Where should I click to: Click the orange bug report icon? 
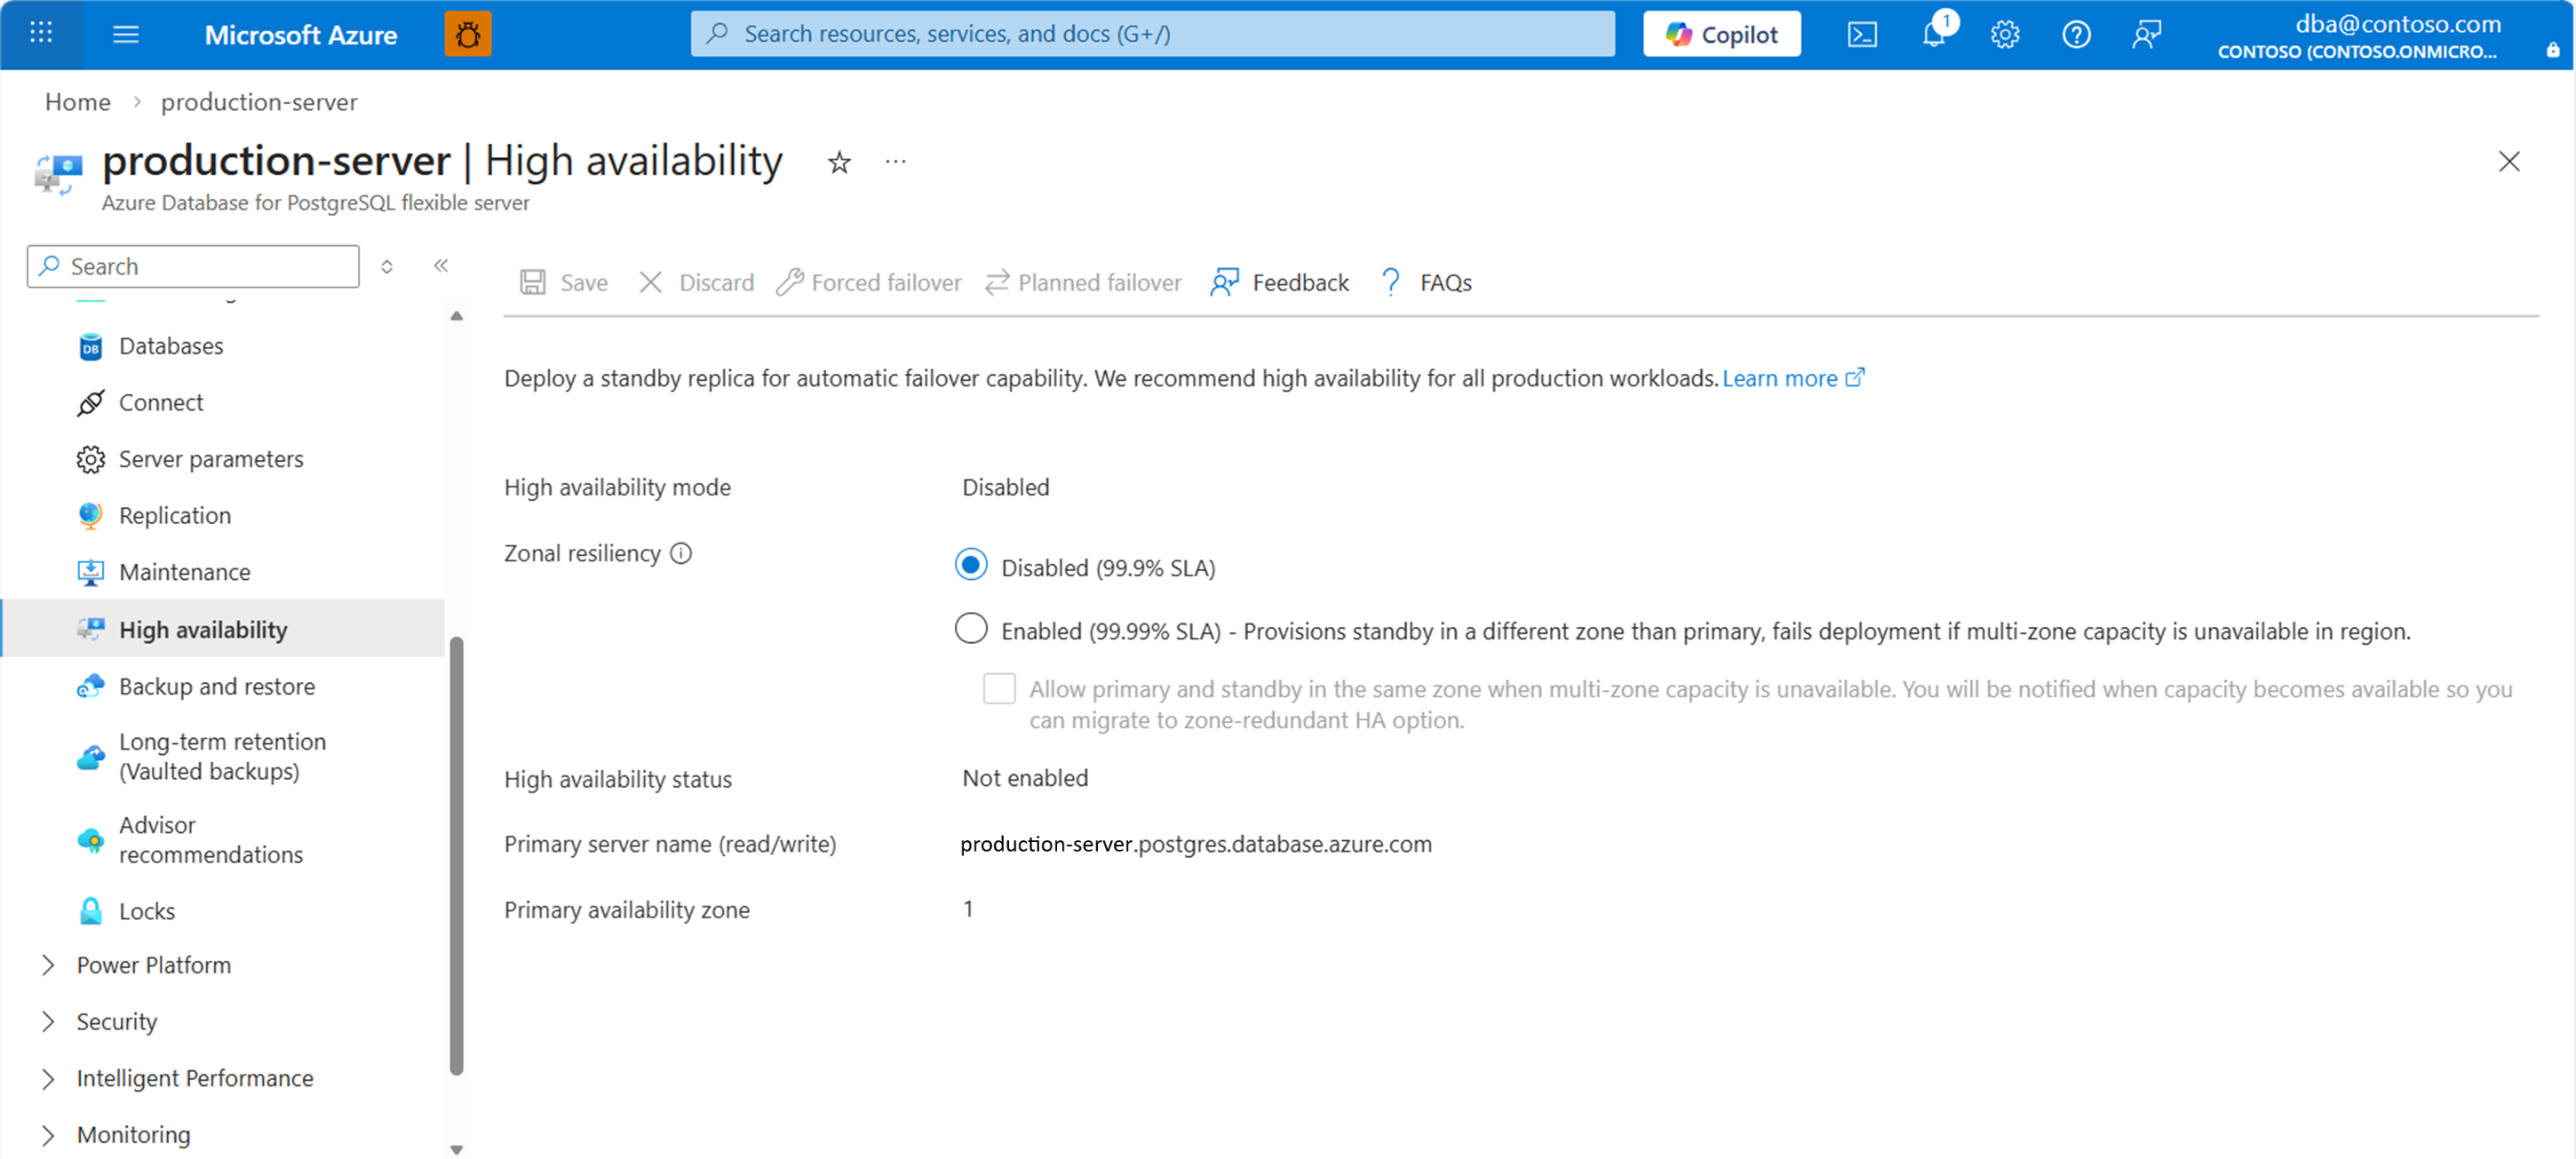click(x=467, y=35)
